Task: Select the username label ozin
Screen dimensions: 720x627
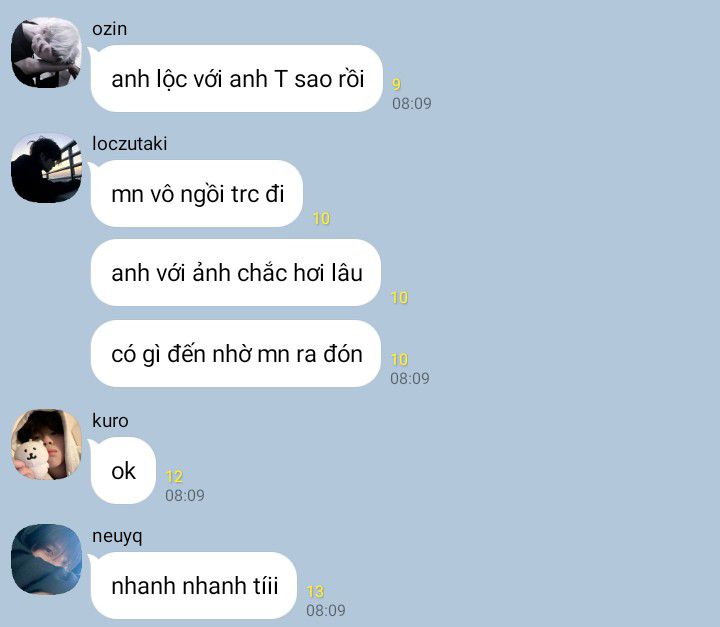Action: [109, 29]
